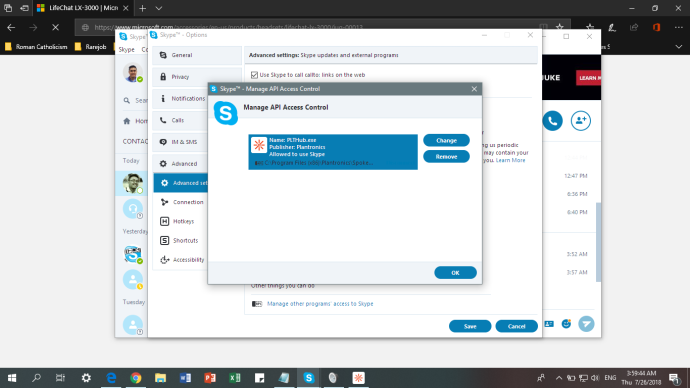Open the Notifications options section

[x=180, y=99]
